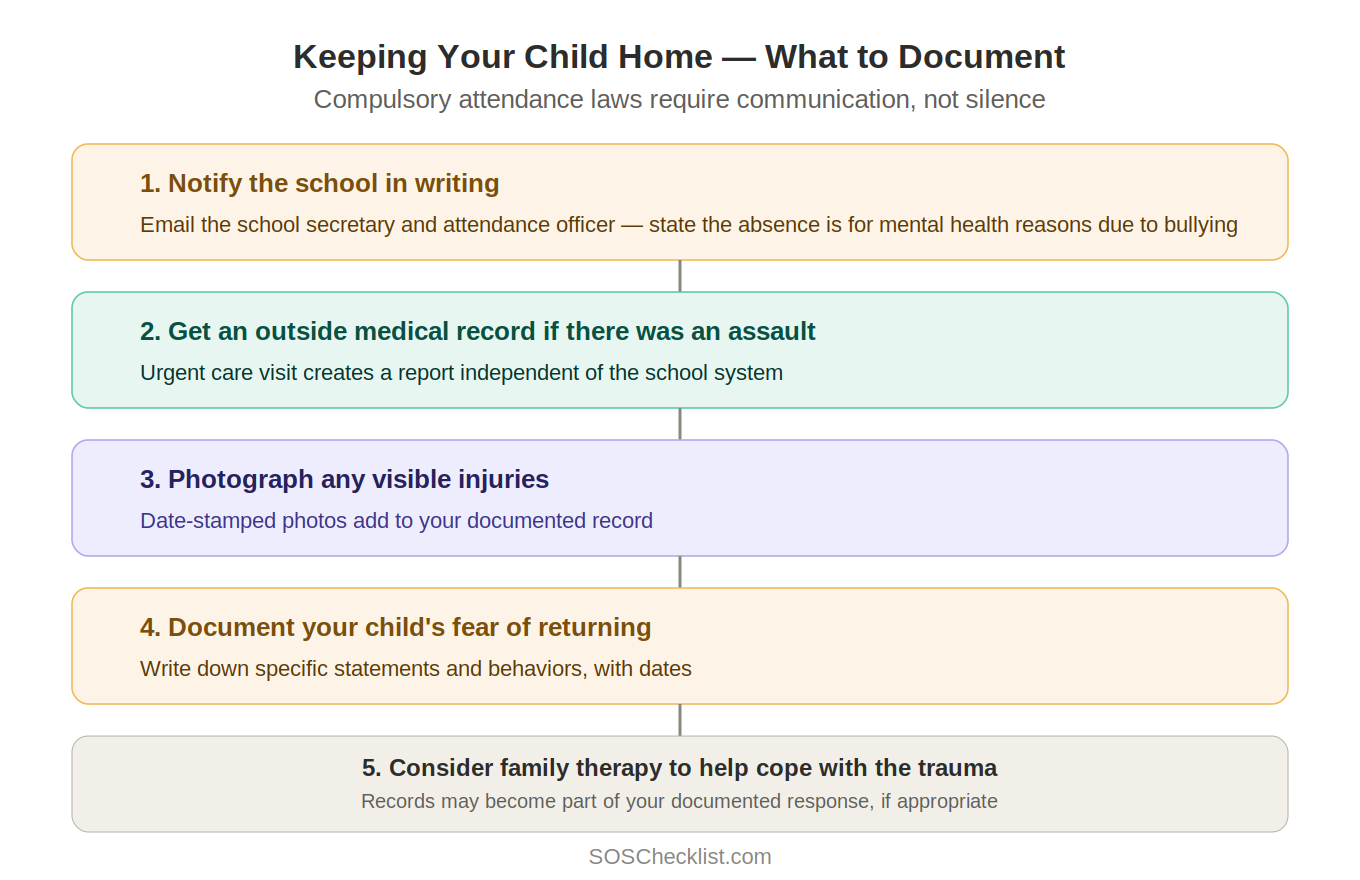Select the 'Notify the school in writing' heading
Viewport: 1360px width, 880px height.
pyautogui.click(x=319, y=183)
